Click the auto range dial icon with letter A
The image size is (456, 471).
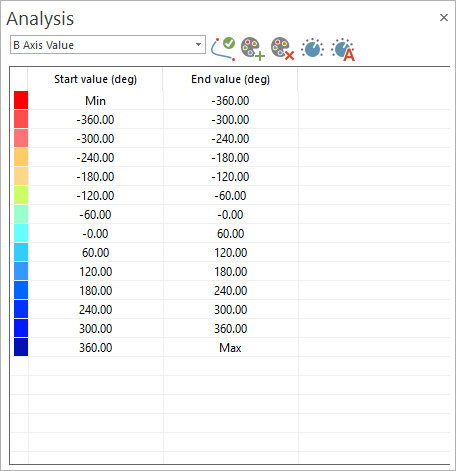coord(343,49)
